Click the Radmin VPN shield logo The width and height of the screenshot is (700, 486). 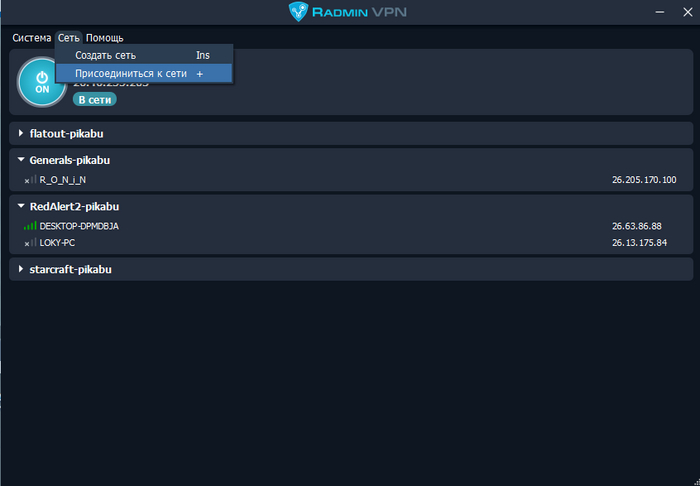pos(299,12)
